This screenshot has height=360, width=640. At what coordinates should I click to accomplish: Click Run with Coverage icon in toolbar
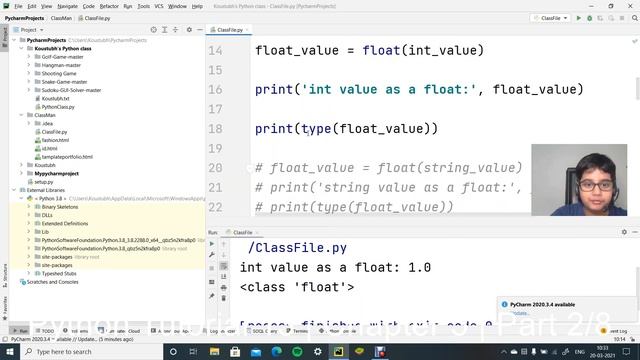point(600,18)
